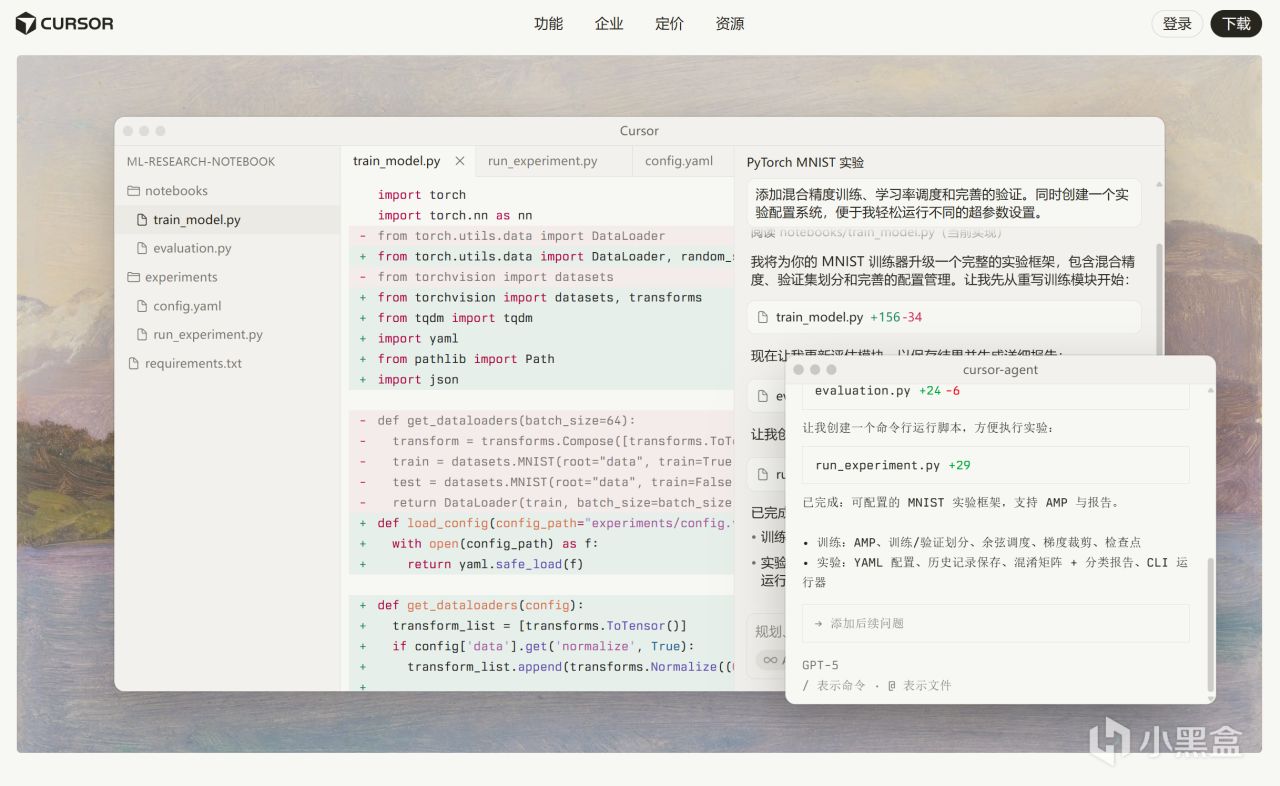Viewport: 1280px width, 786px height.
Task: Click the chat panel scrollbar in the Cursor window
Action: coord(1159,300)
